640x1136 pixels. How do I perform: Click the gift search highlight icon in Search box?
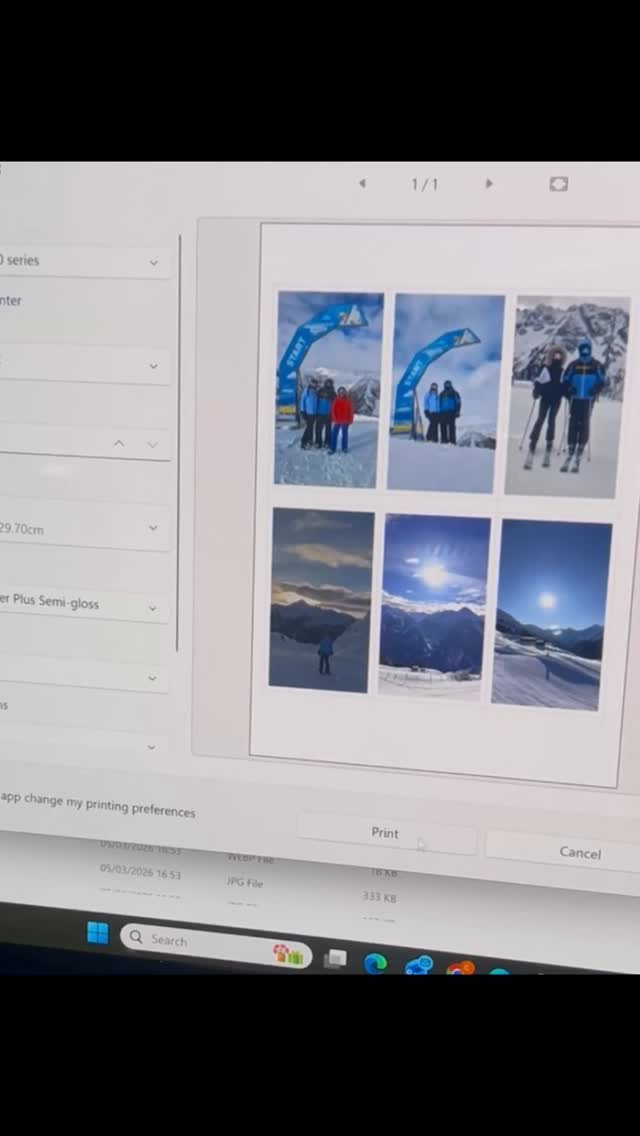coord(288,954)
